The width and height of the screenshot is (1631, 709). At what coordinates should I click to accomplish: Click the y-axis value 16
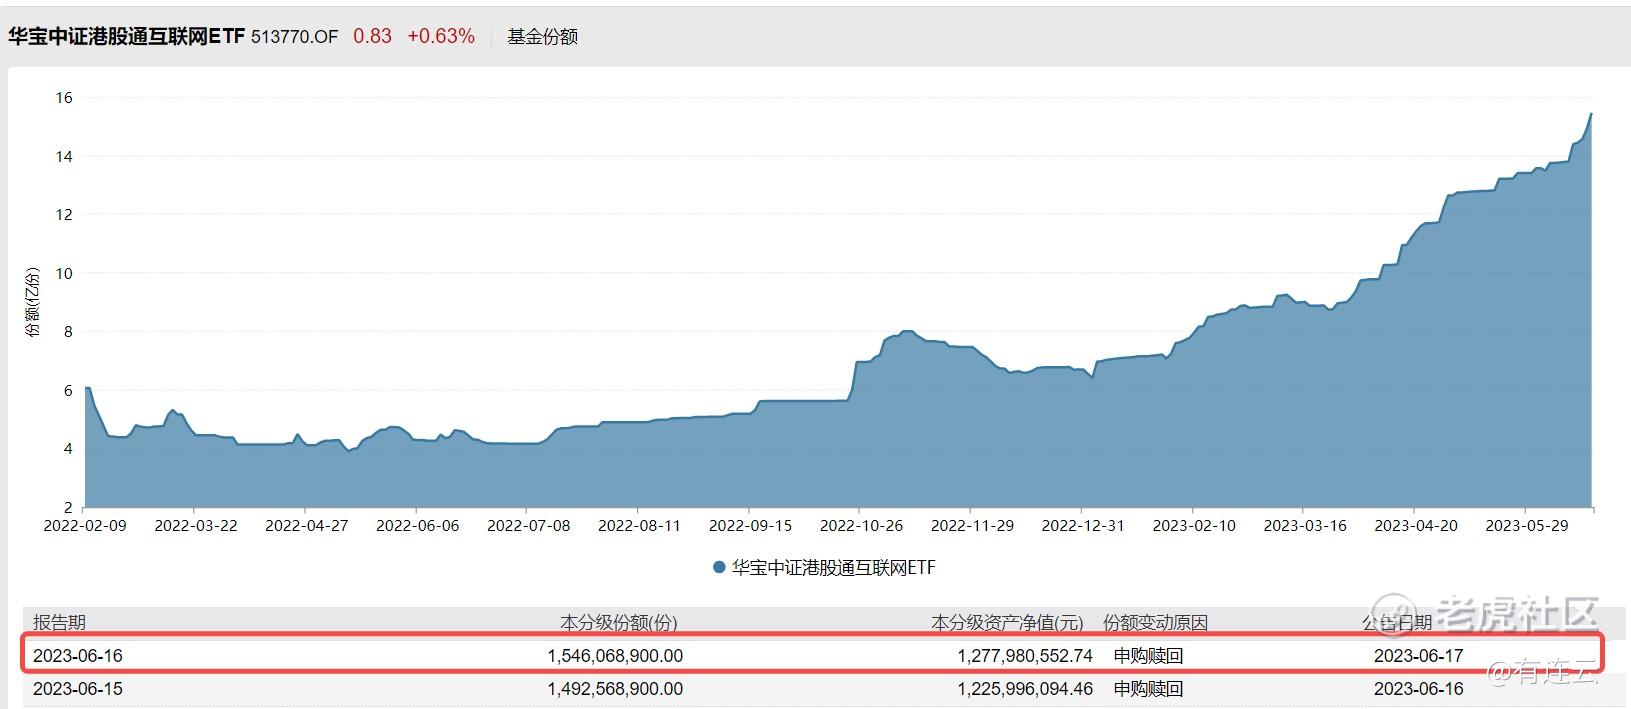[x=64, y=98]
